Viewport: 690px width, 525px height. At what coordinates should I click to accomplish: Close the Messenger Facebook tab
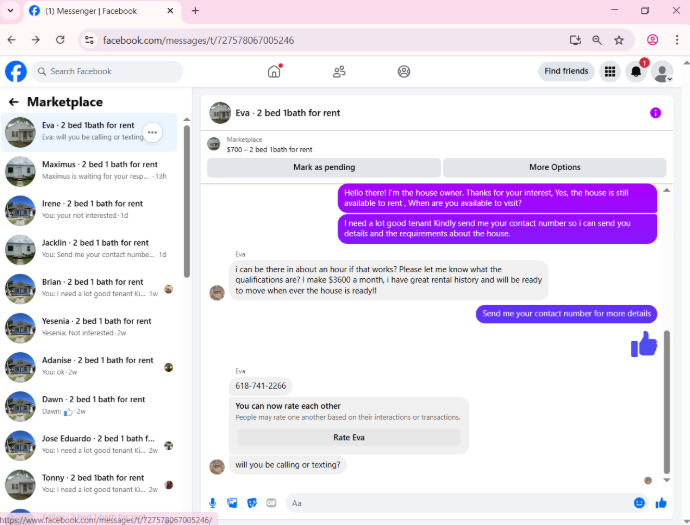[x=170, y=11]
